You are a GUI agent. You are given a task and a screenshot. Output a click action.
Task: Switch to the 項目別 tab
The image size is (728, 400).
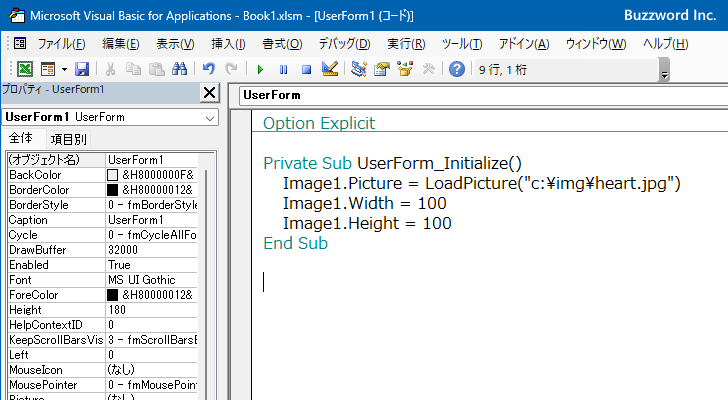69,139
